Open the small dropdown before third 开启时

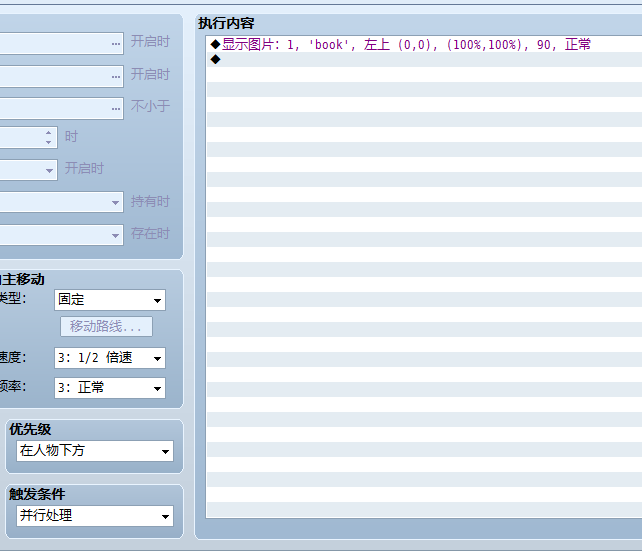49,170
